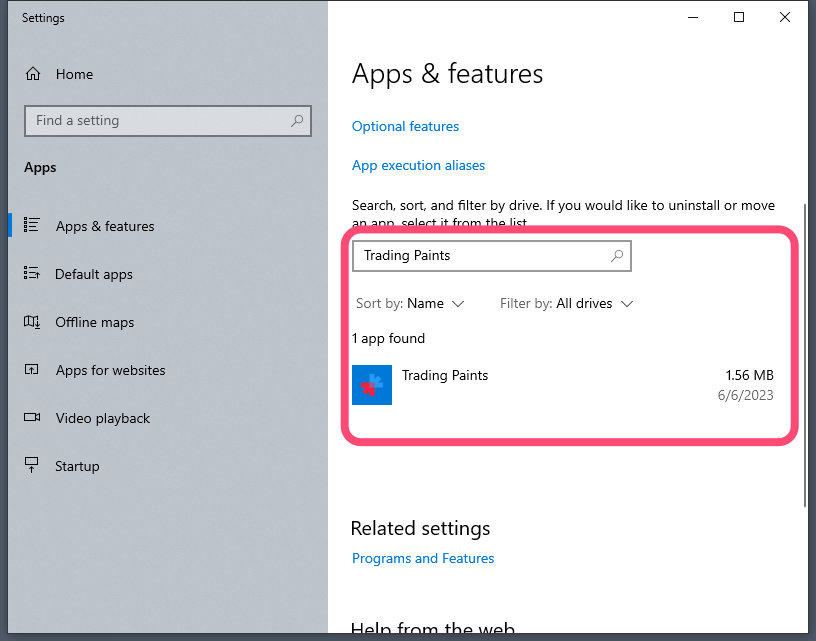
Task: Click magnifier in Find a setting box
Action: [x=297, y=121]
